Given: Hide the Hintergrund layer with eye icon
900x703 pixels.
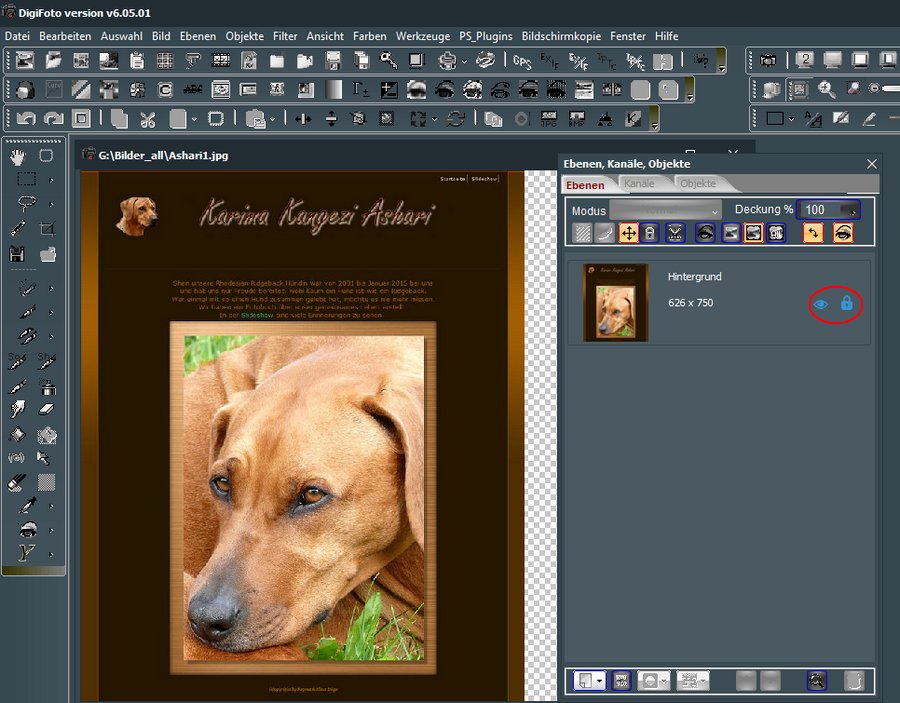Looking at the screenshot, I should coord(821,303).
